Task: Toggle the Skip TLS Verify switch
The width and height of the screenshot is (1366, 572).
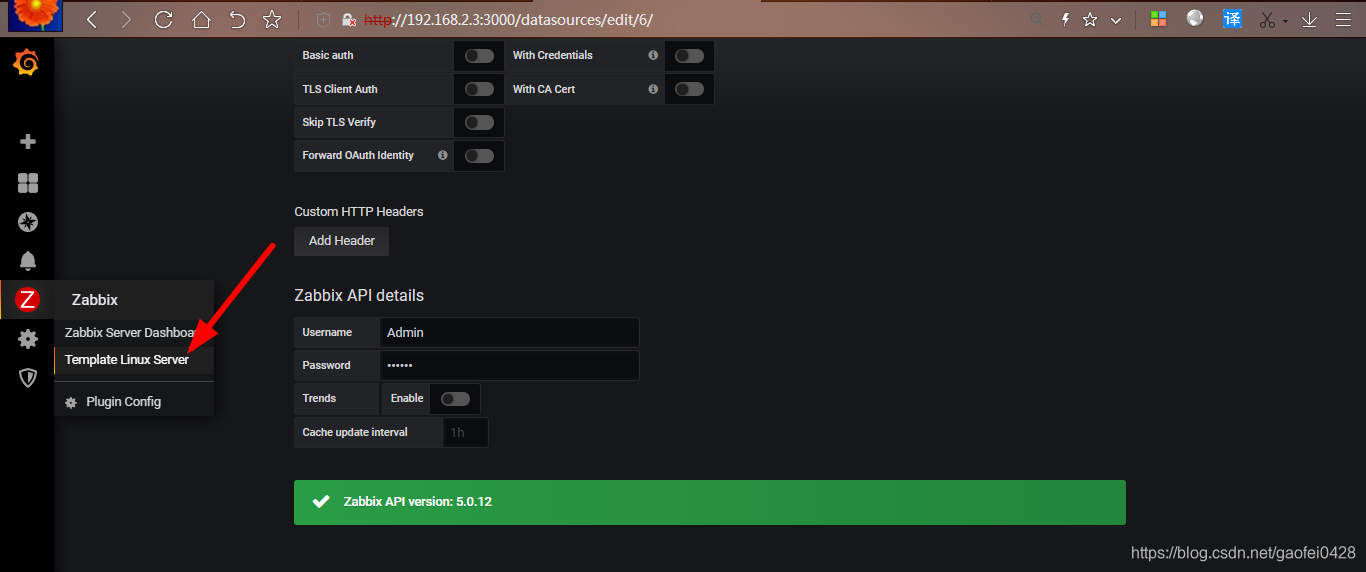Action: coord(479,122)
